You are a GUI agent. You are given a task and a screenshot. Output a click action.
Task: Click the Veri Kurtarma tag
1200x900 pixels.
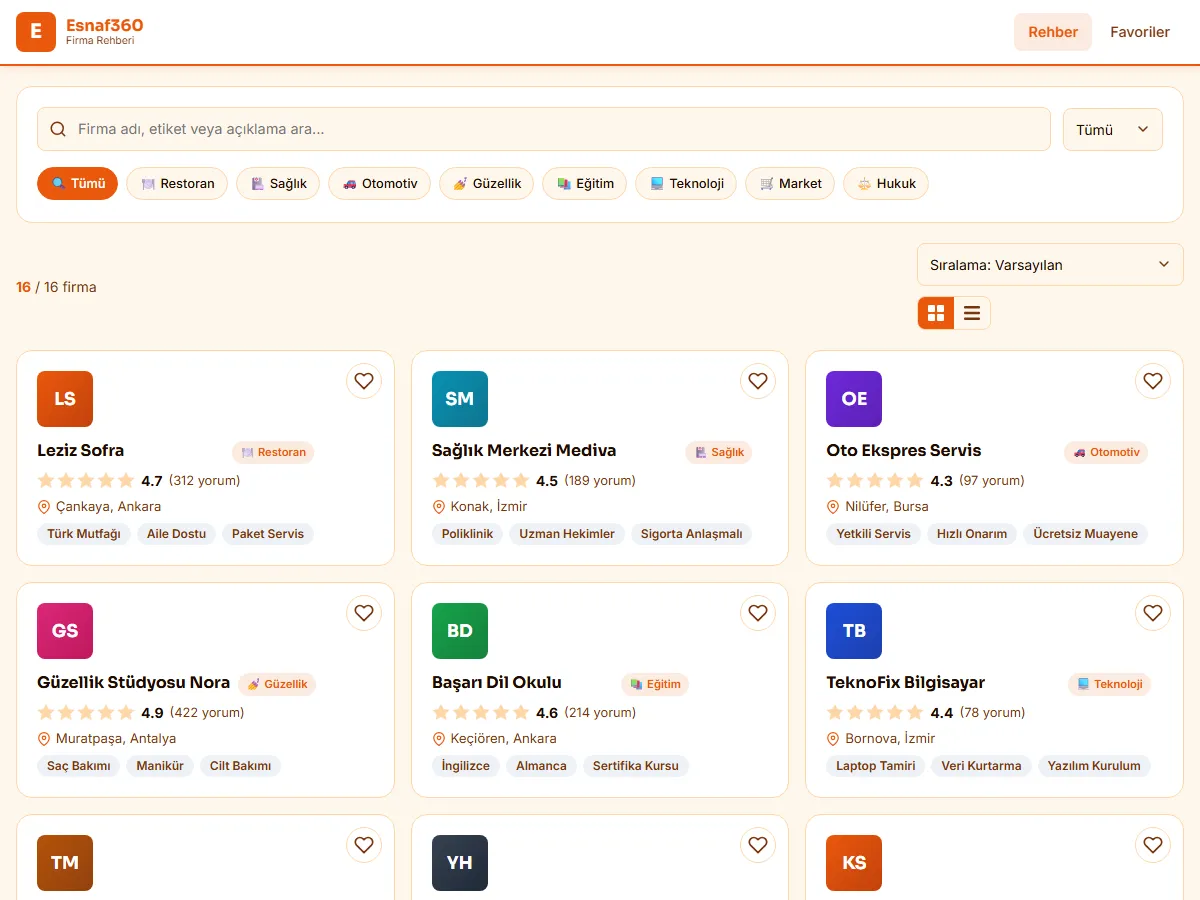(981, 766)
